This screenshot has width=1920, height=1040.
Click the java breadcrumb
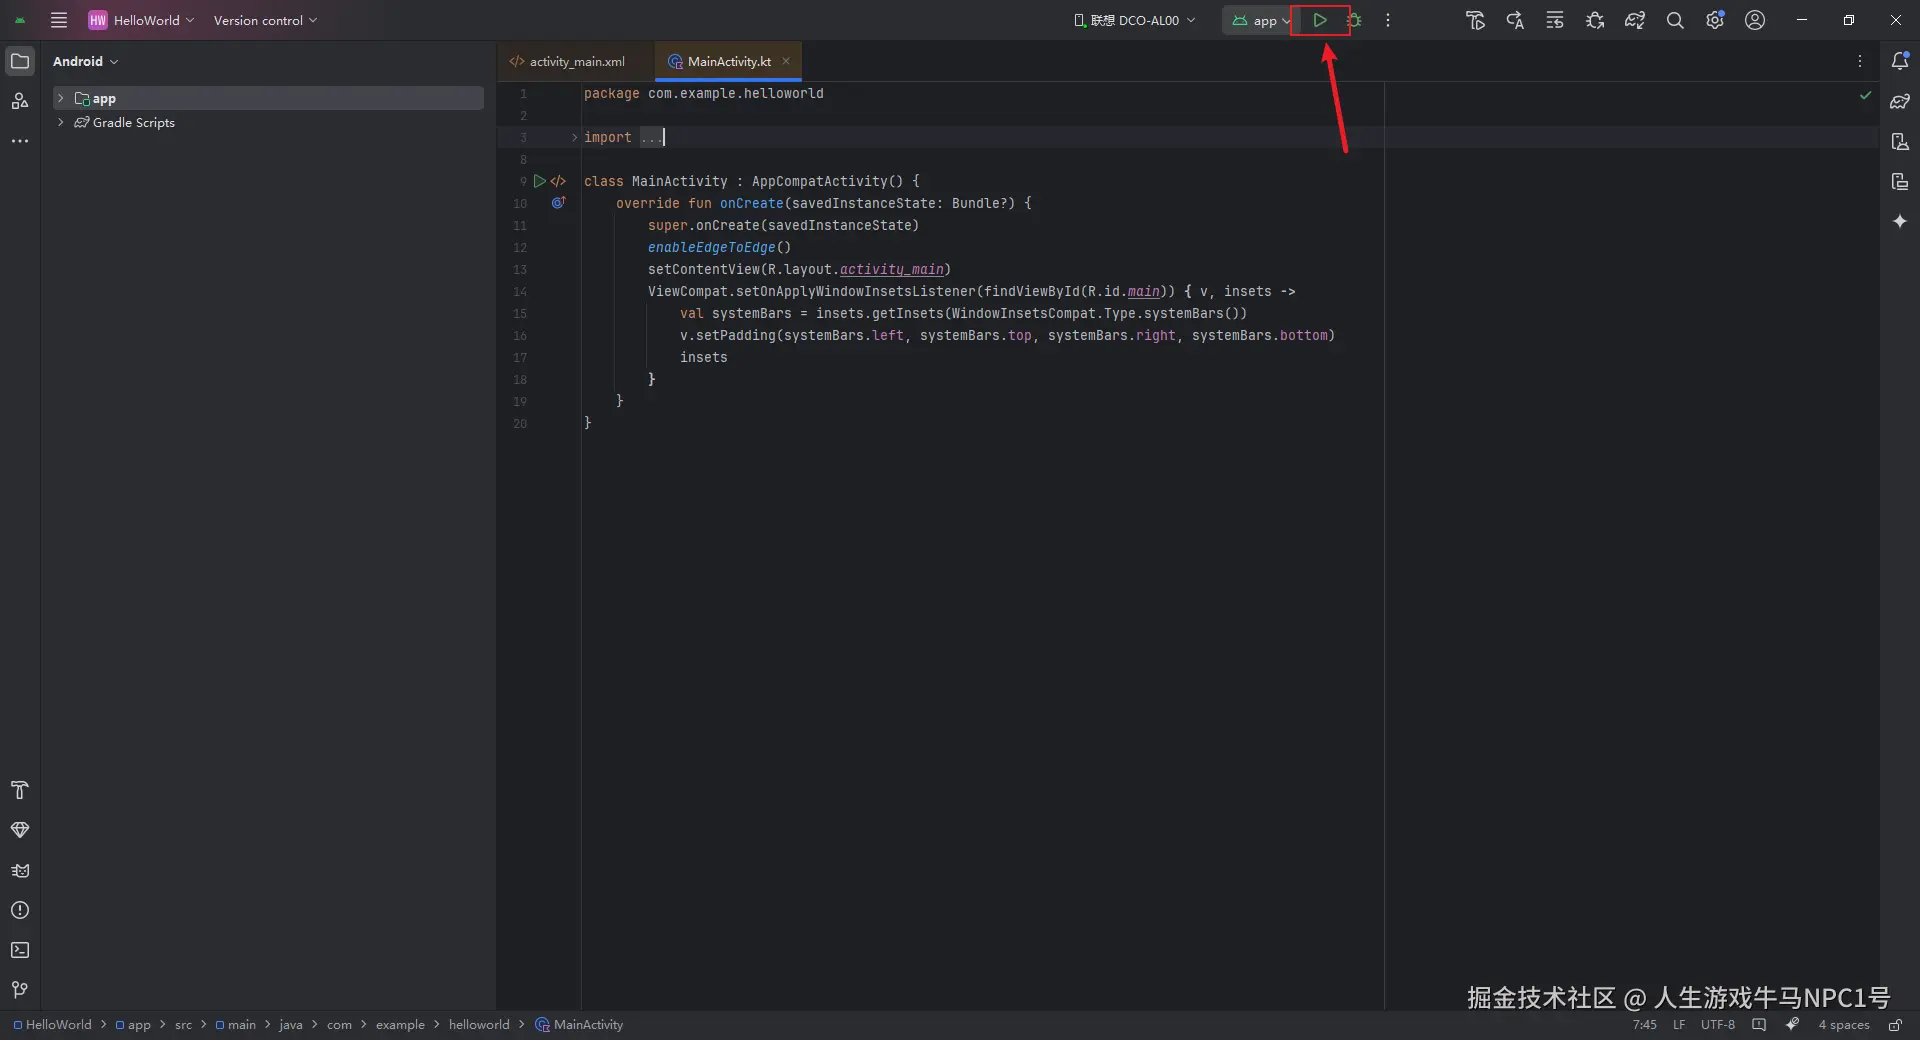tap(291, 1025)
